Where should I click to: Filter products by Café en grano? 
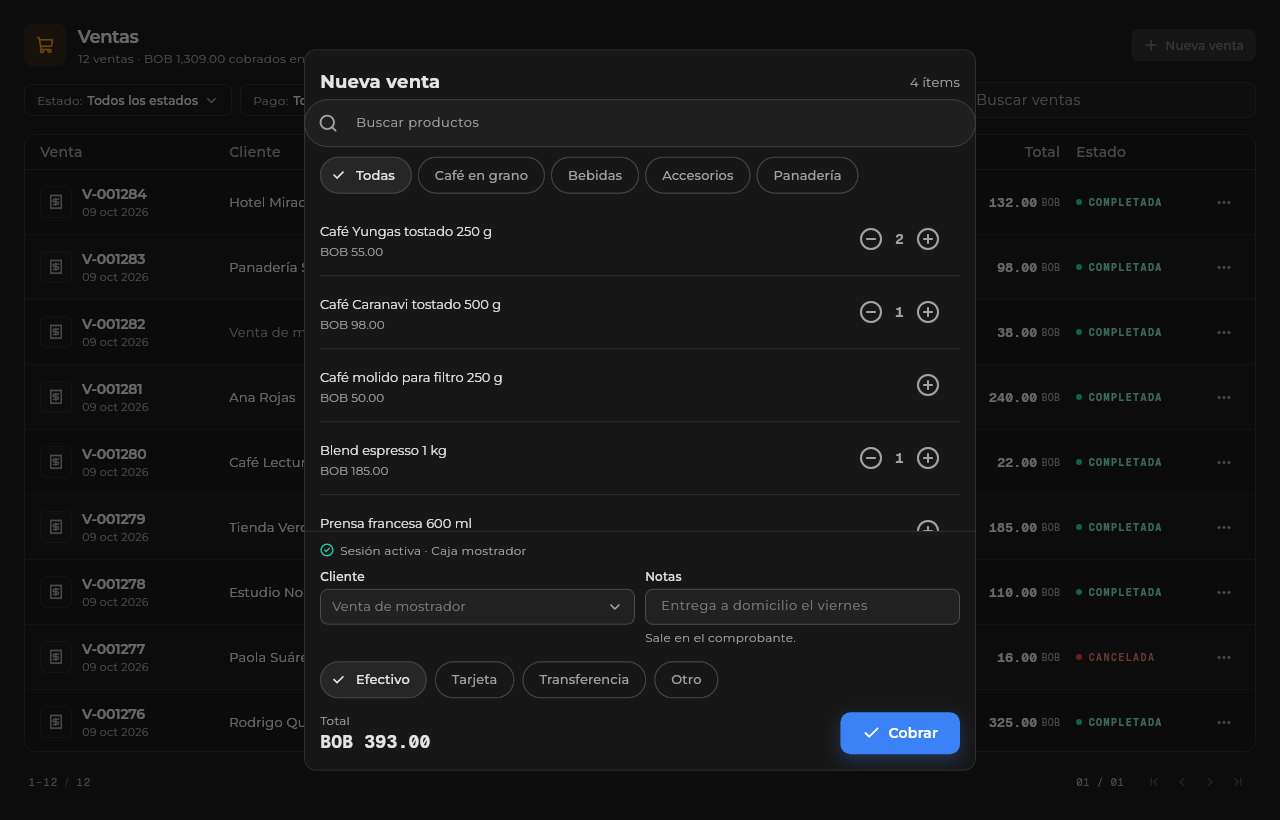tap(481, 175)
